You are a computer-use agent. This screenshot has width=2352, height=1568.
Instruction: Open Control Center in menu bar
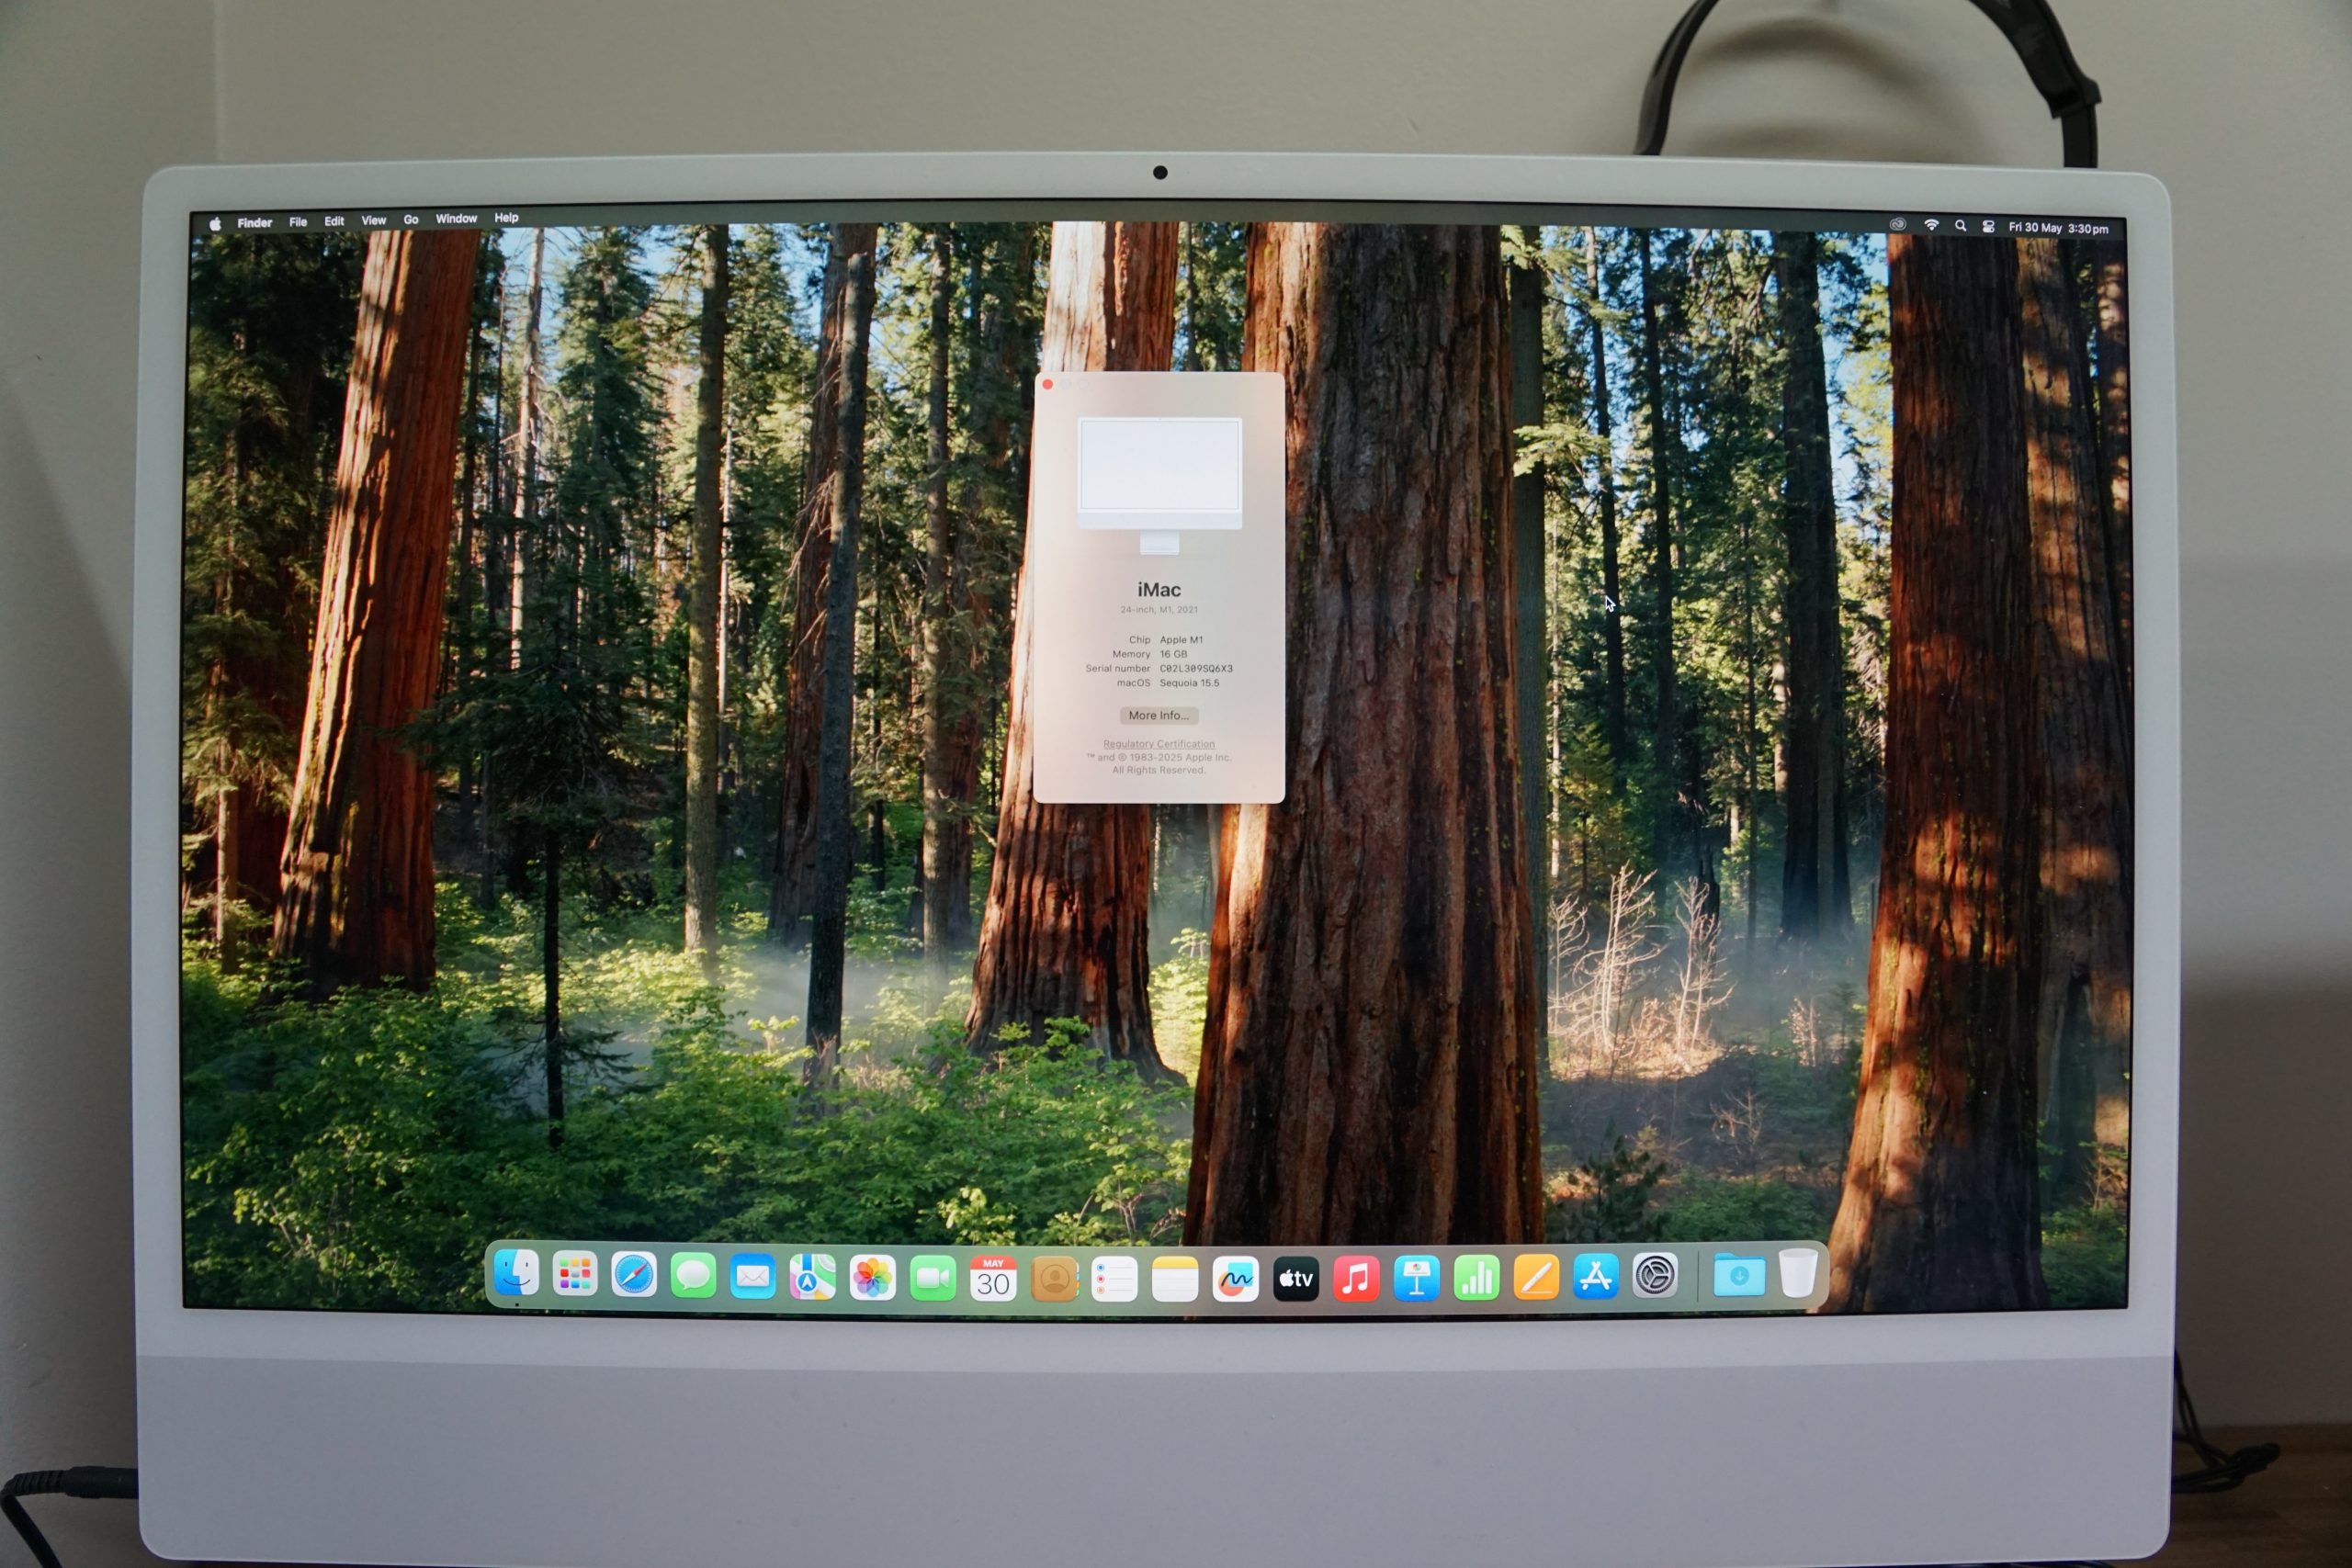[x=1988, y=227]
